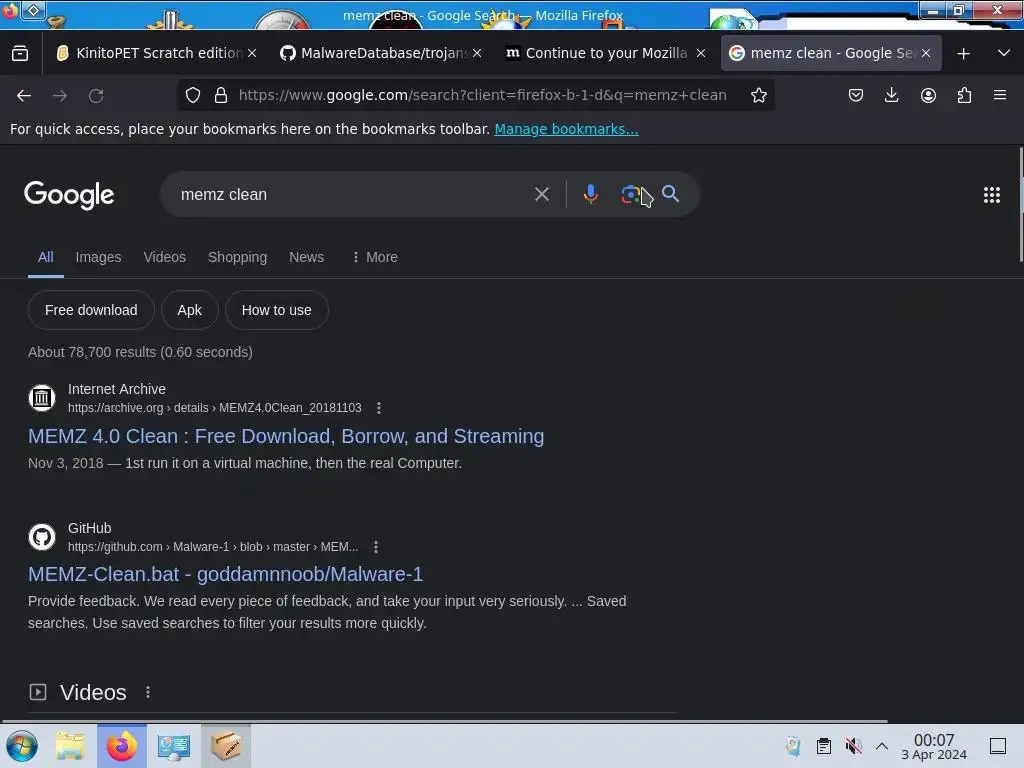The width and height of the screenshot is (1024, 768).
Task: Click Firefox icon in taskbar
Action: point(122,746)
